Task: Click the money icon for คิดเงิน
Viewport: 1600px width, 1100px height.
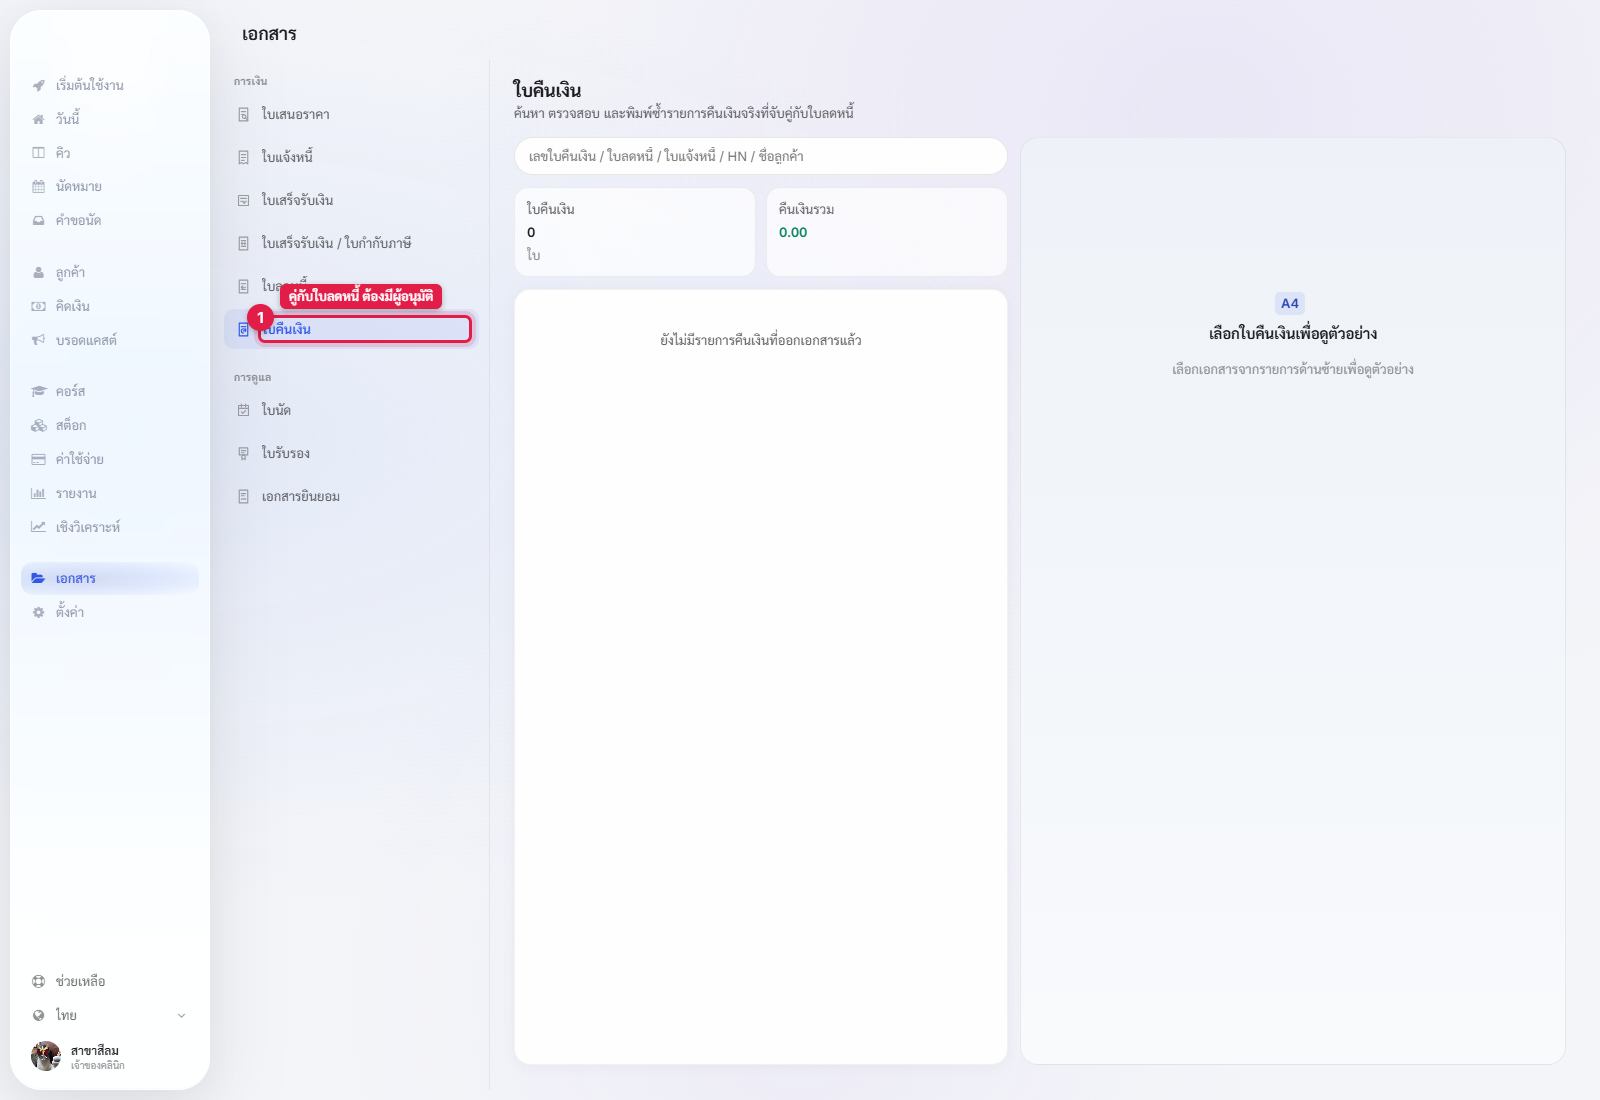Action: coord(38,307)
